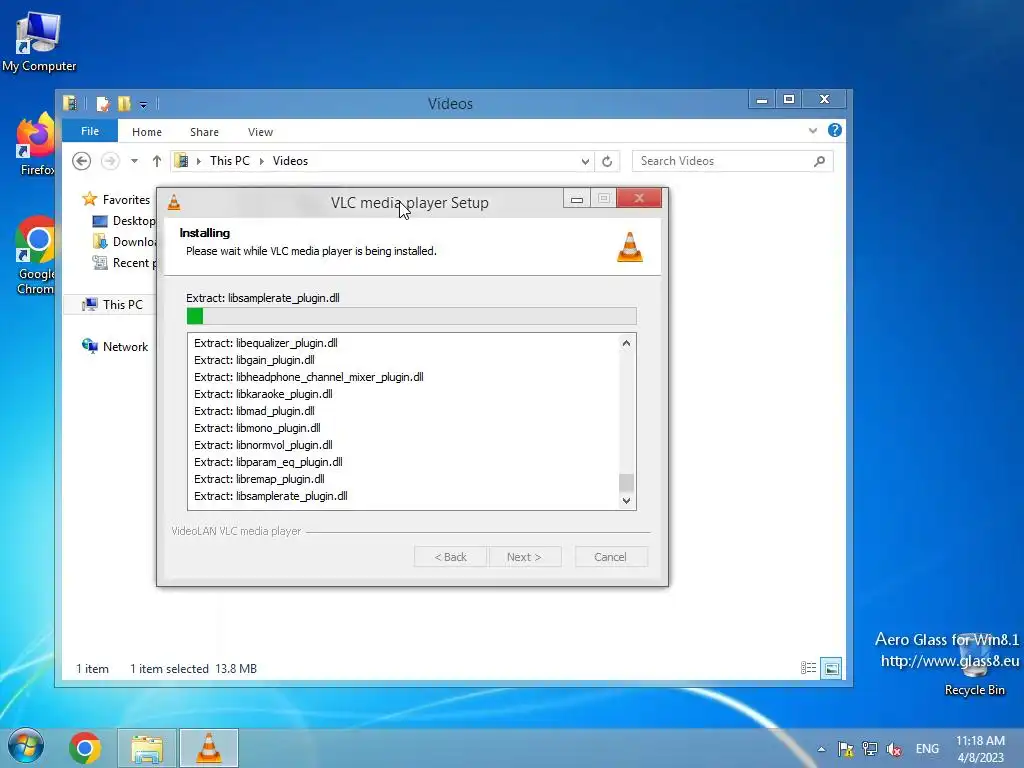Open the File ribbon tab
The width and height of the screenshot is (1024, 768).
(90, 131)
